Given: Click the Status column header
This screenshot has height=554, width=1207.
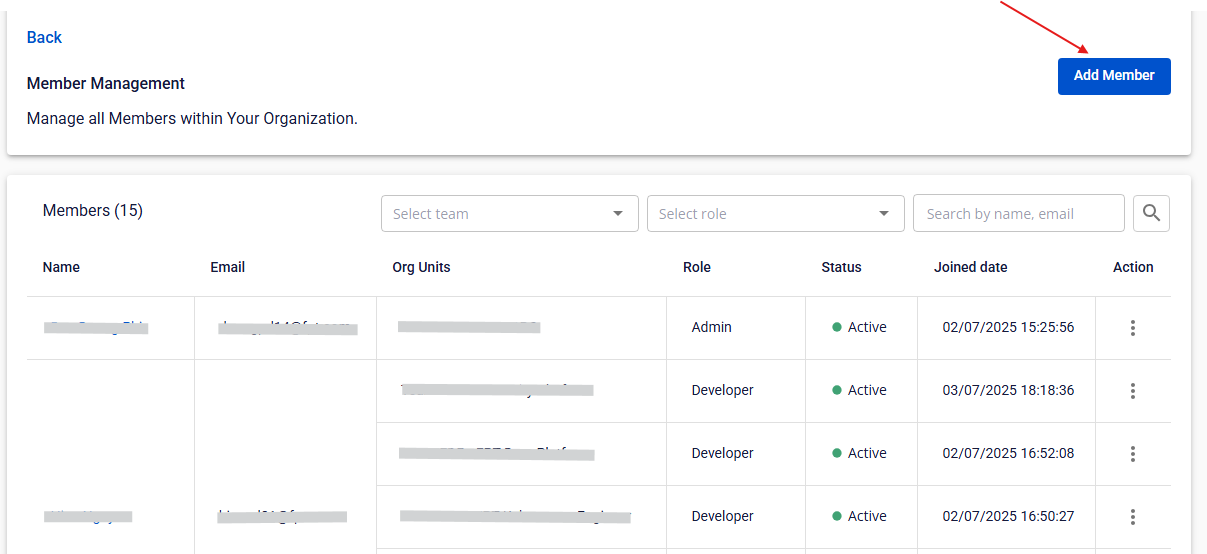Looking at the screenshot, I should tap(841, 267).
